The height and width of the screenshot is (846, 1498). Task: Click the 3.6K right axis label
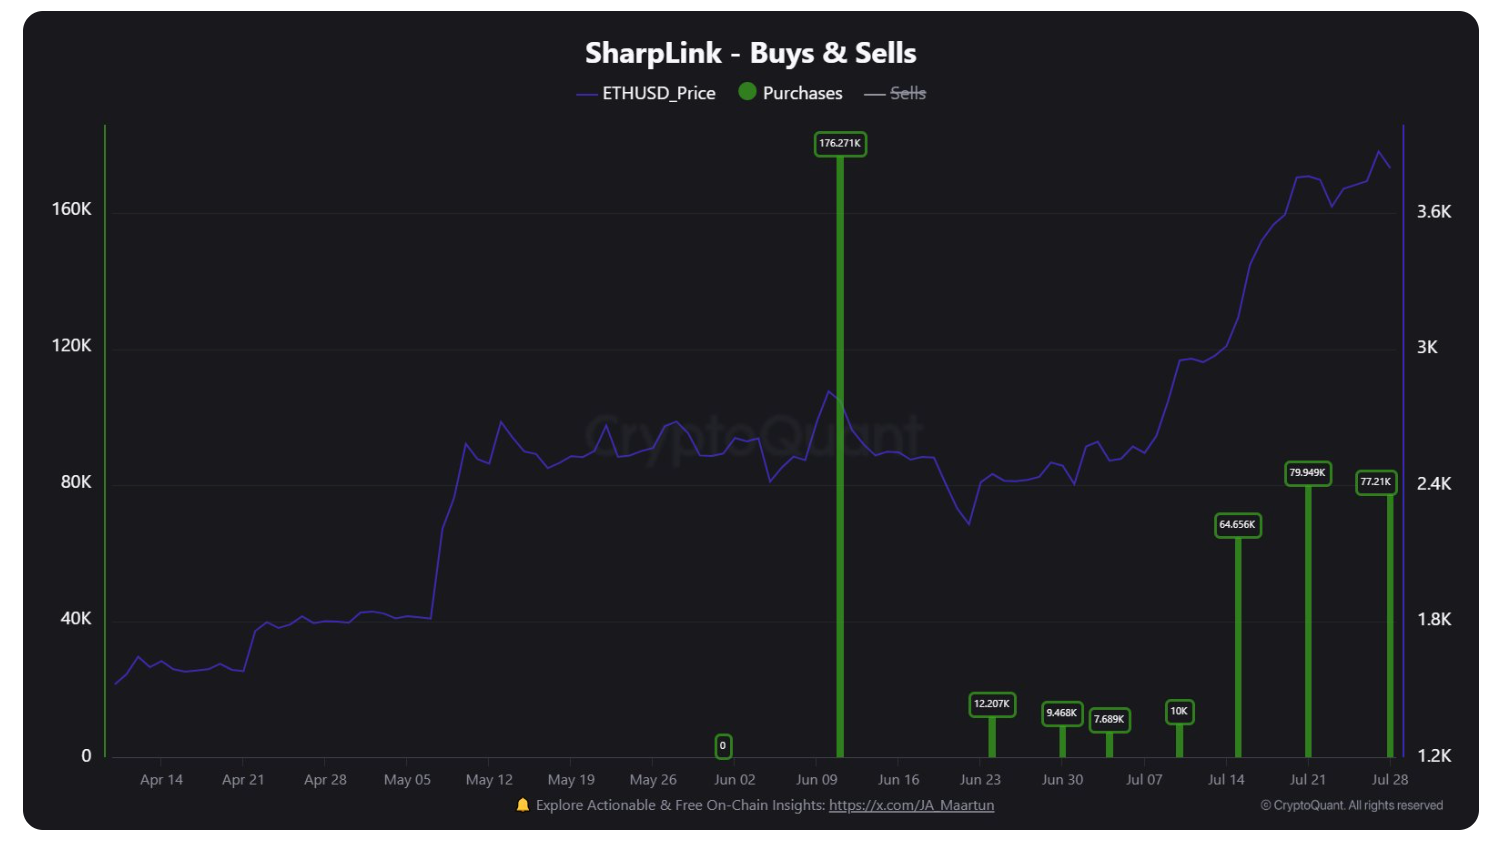(x=1433, y=212)
